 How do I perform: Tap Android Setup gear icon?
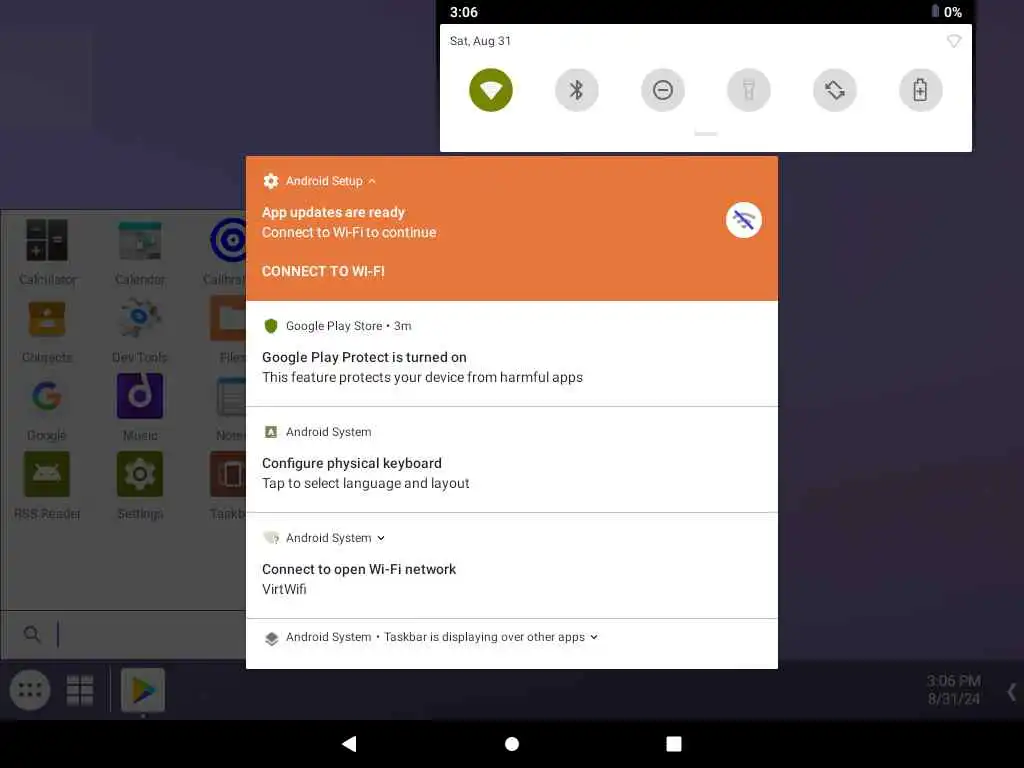[270, 181]
